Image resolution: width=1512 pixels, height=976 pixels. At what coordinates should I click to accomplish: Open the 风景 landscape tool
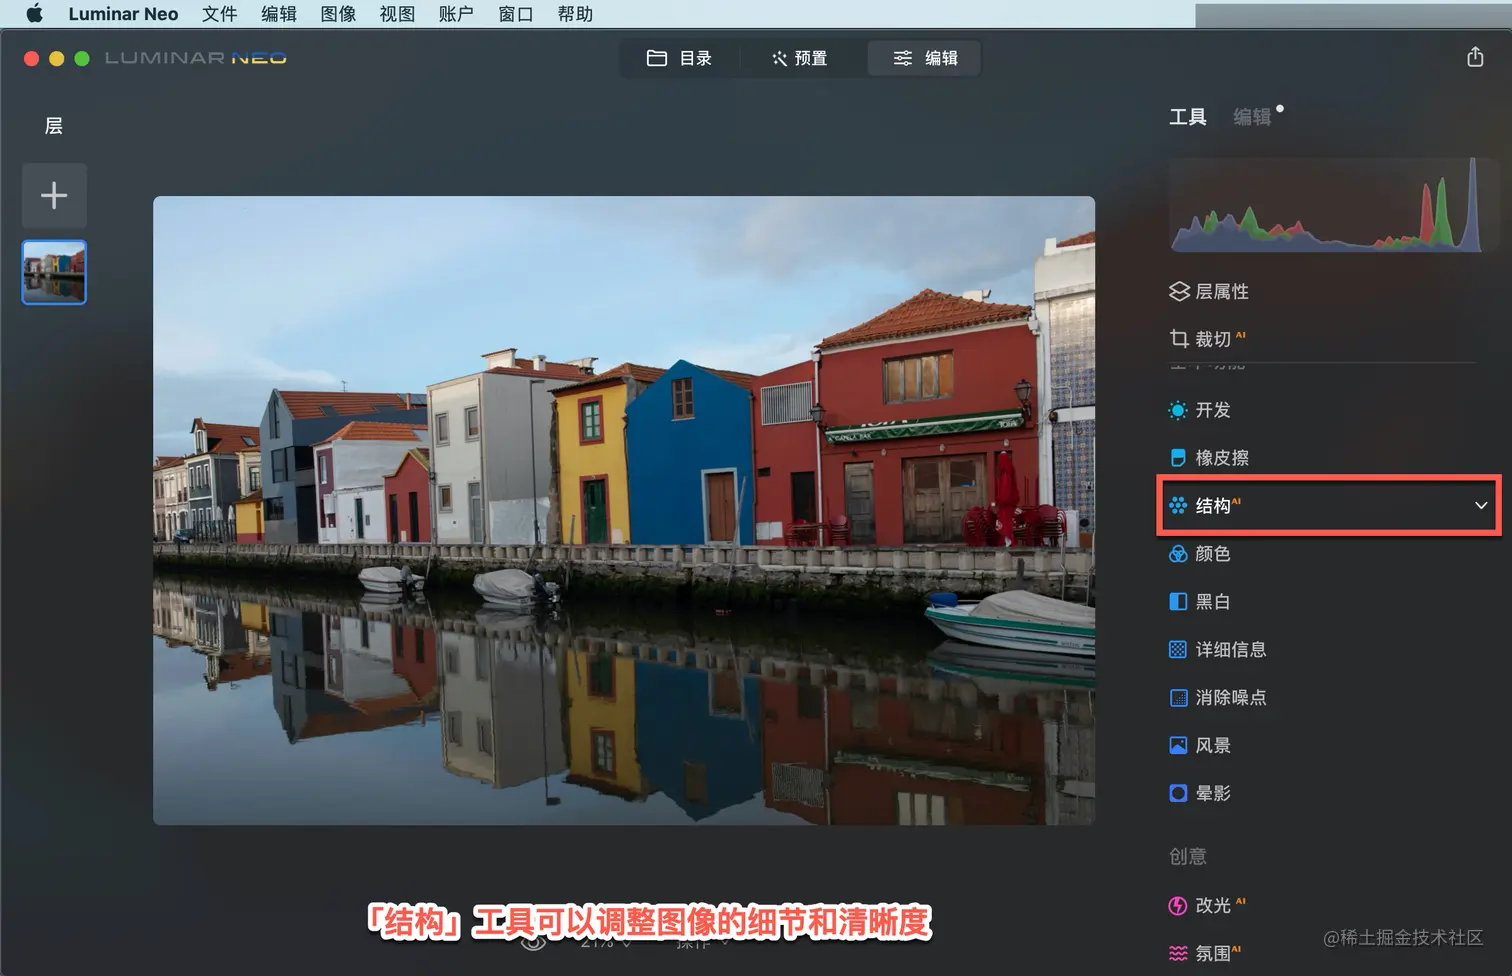(x=1200, y=746)
